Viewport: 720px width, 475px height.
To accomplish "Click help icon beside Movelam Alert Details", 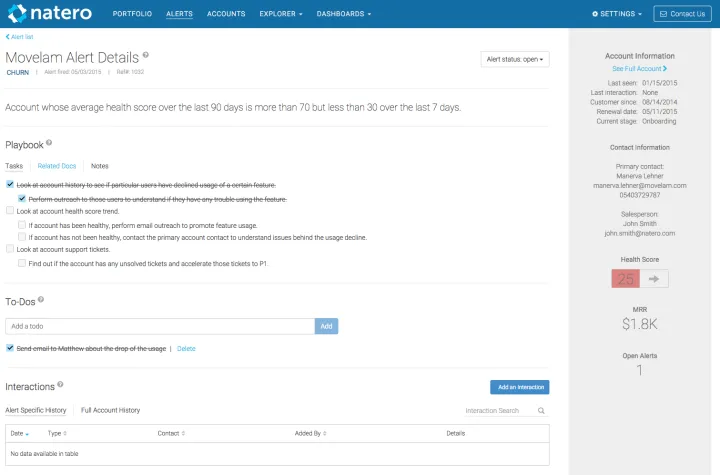I will (146, 56).
